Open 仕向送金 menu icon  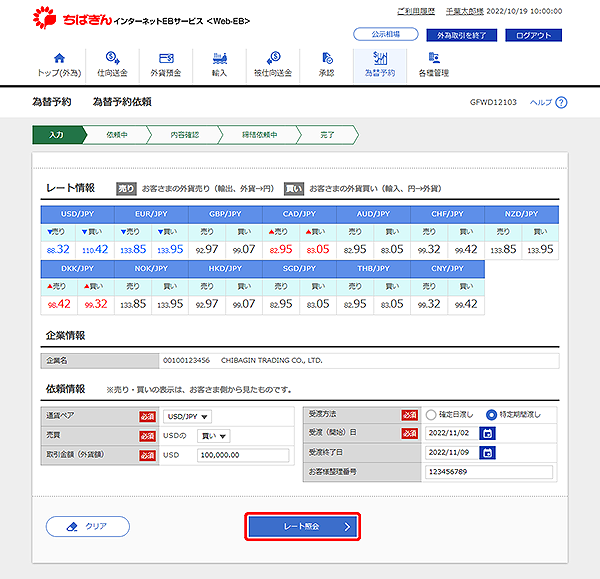(112, 58)
